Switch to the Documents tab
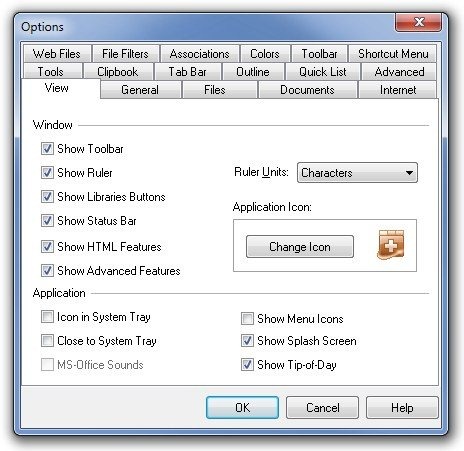This screenshot has height=451, width=464. click(x=307, y=90)
